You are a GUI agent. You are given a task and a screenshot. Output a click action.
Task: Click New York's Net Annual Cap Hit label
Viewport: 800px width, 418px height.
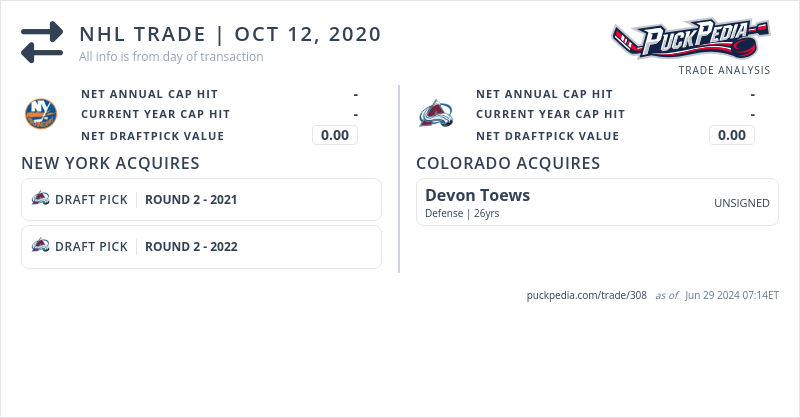coord(149,94)
